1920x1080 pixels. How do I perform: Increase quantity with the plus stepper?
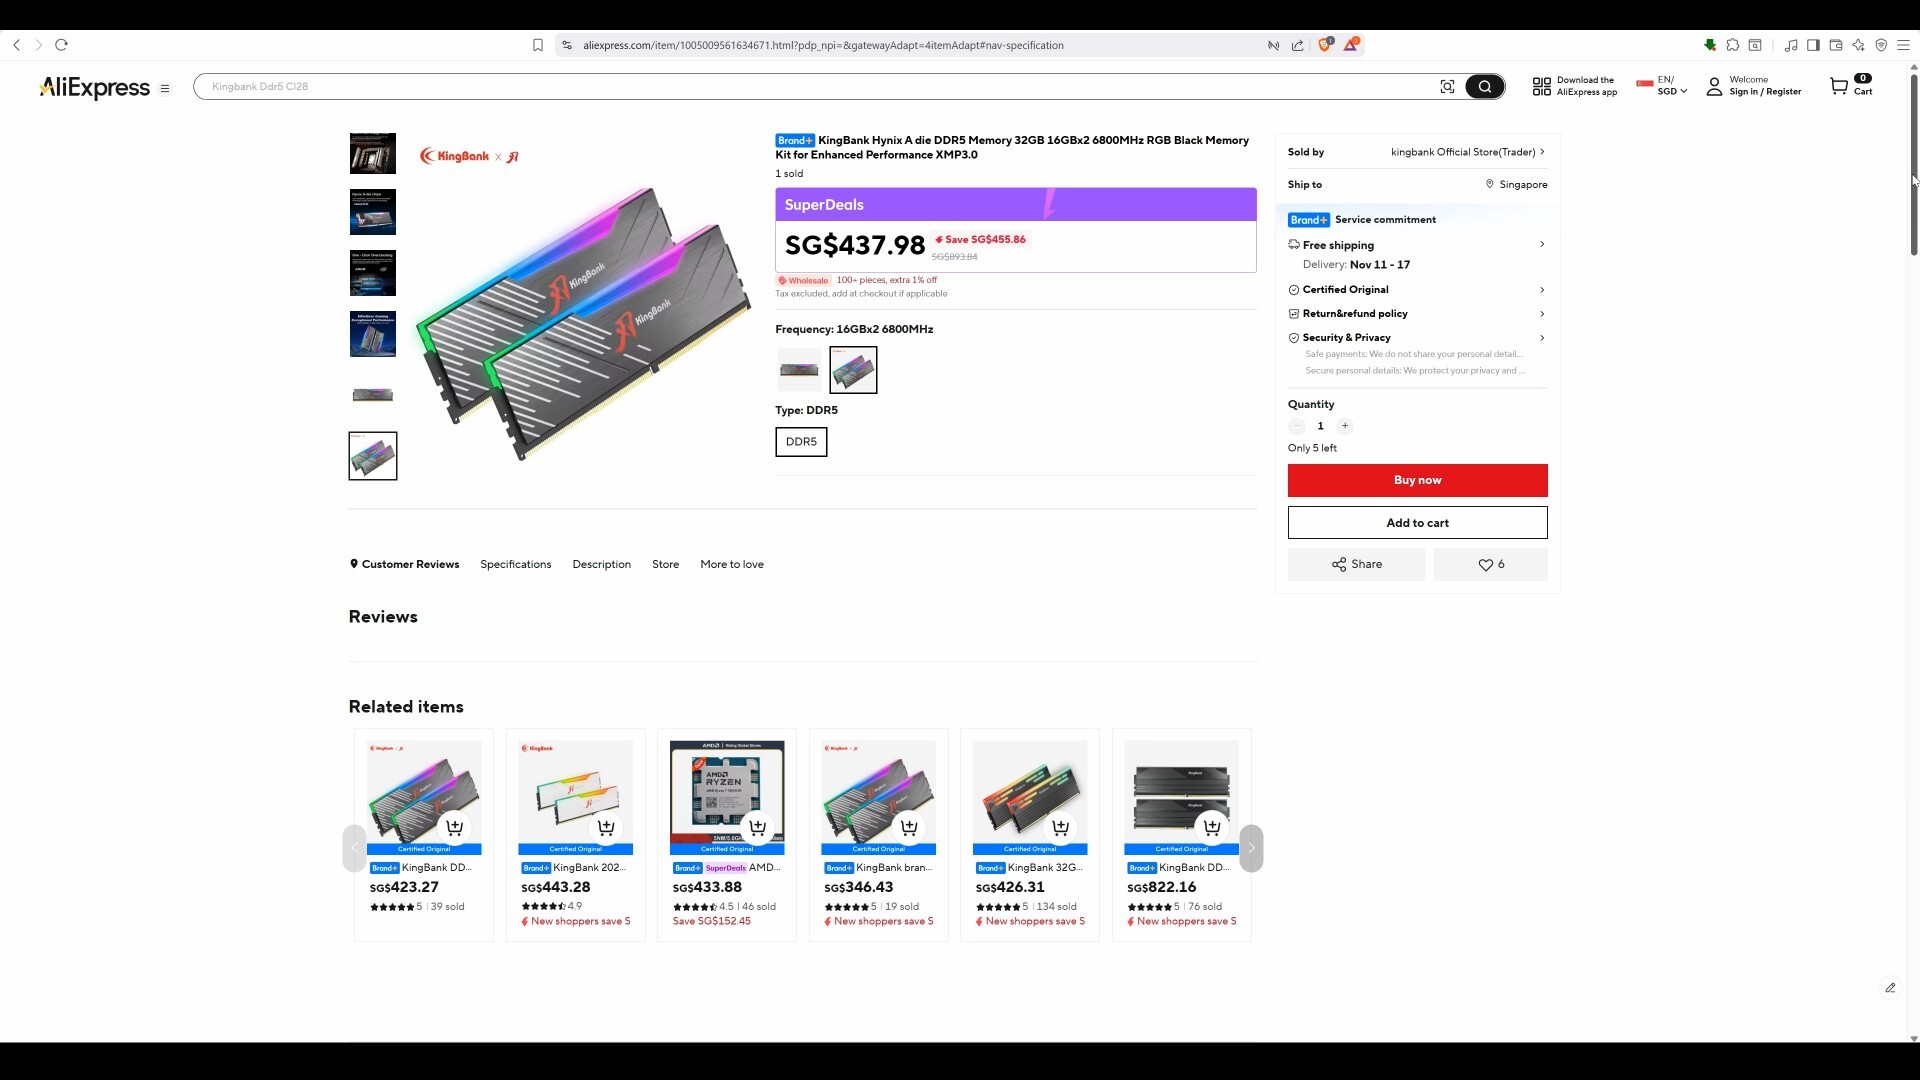pos(1345,425)
